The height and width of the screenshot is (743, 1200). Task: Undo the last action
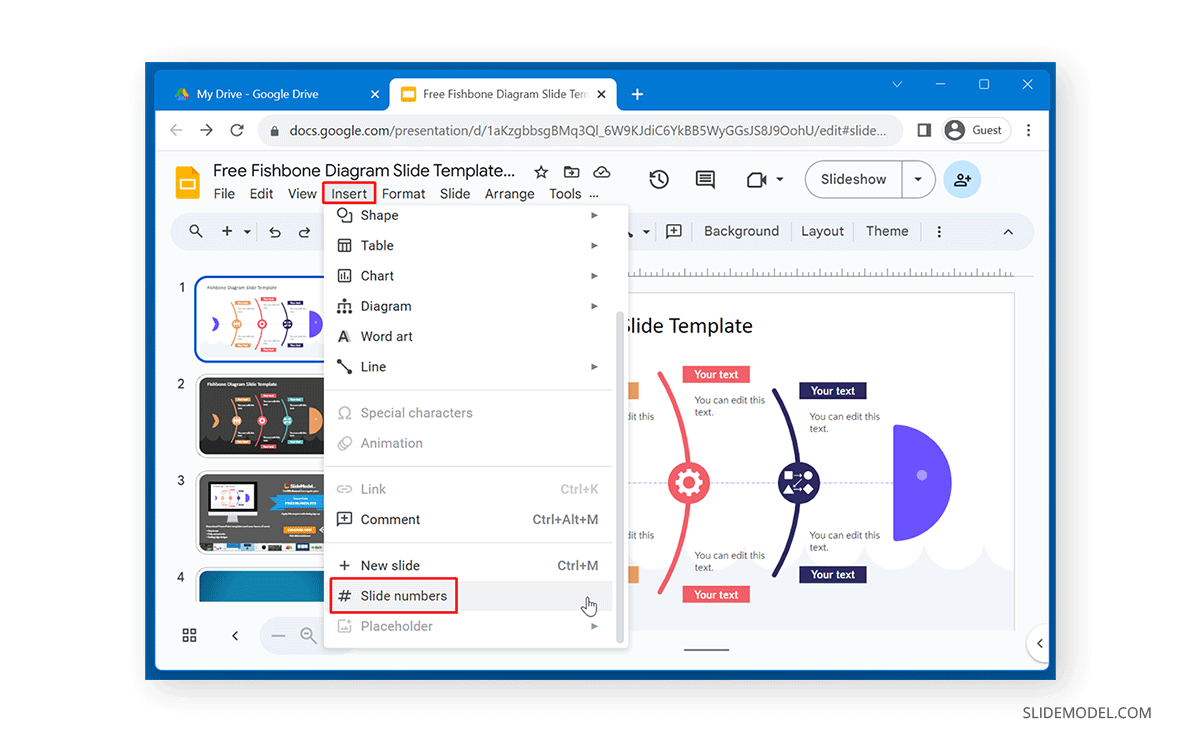tap(275, 231)
